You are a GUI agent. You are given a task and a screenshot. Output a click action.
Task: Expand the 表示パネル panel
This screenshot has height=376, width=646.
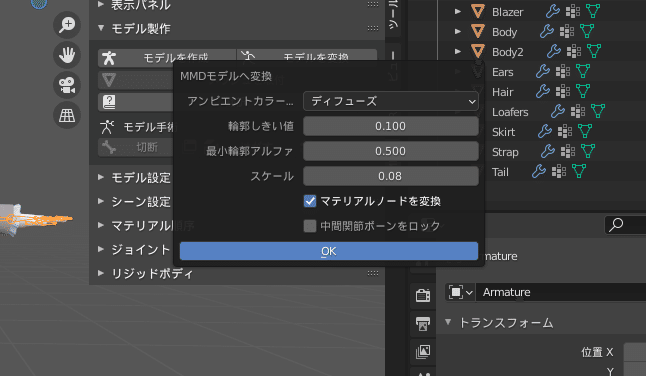click(101, 5)
